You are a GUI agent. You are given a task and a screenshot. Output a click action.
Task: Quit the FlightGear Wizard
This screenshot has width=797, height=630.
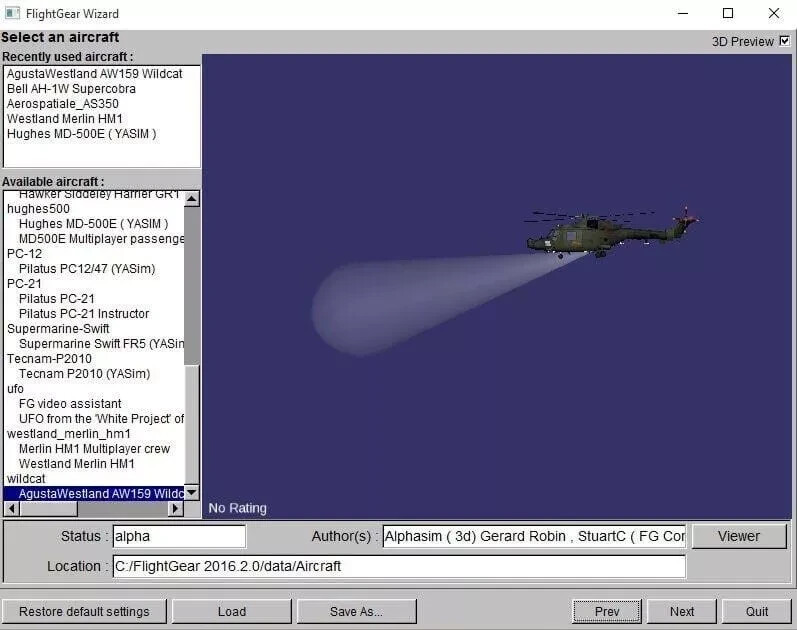(757, 611)
